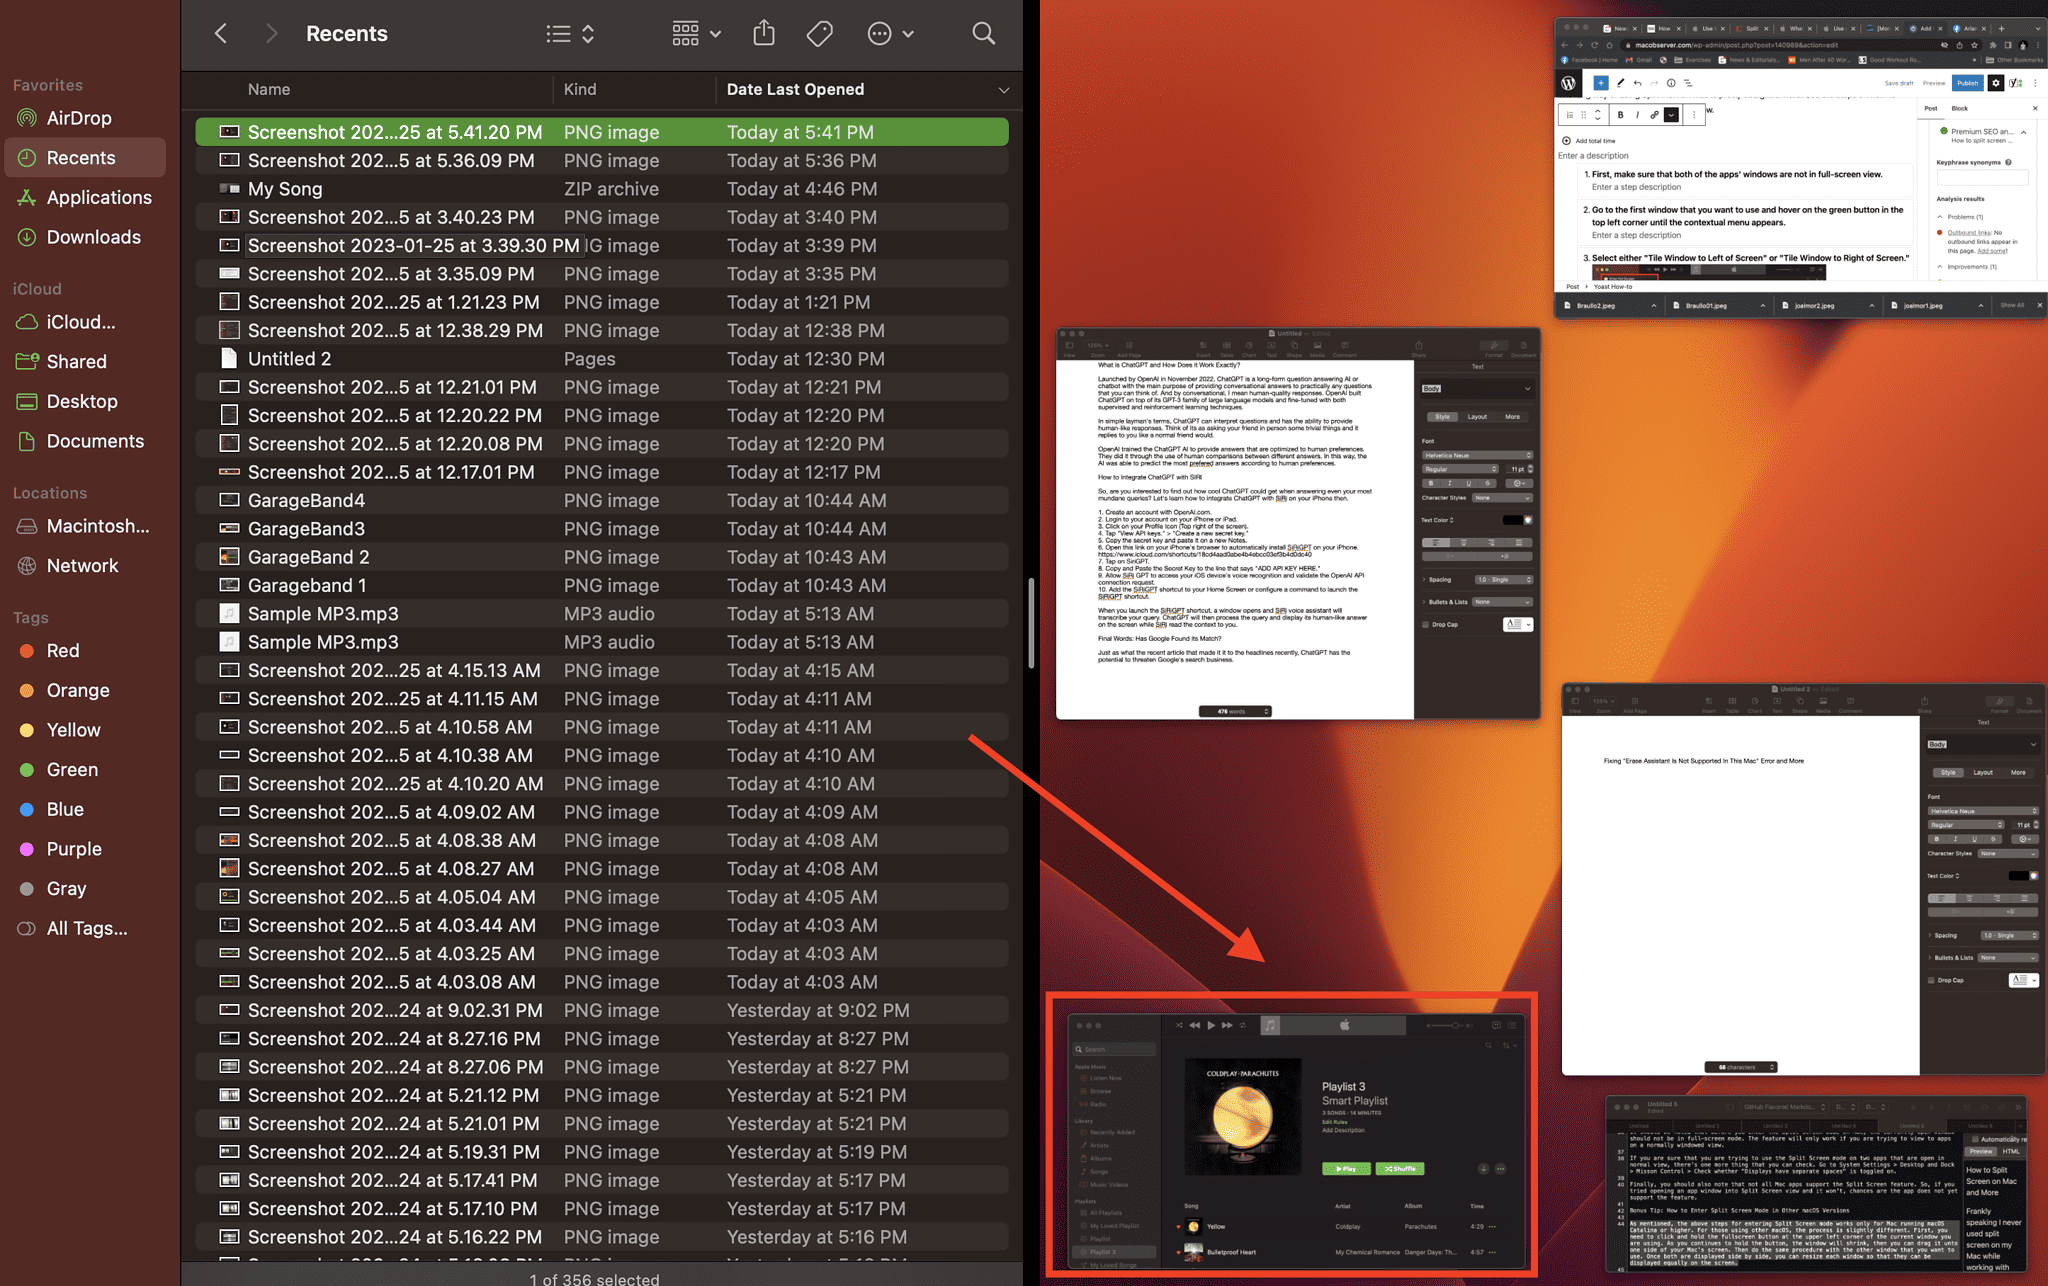Open Radio in the Music sidebar

[x=1098, y=1104]
